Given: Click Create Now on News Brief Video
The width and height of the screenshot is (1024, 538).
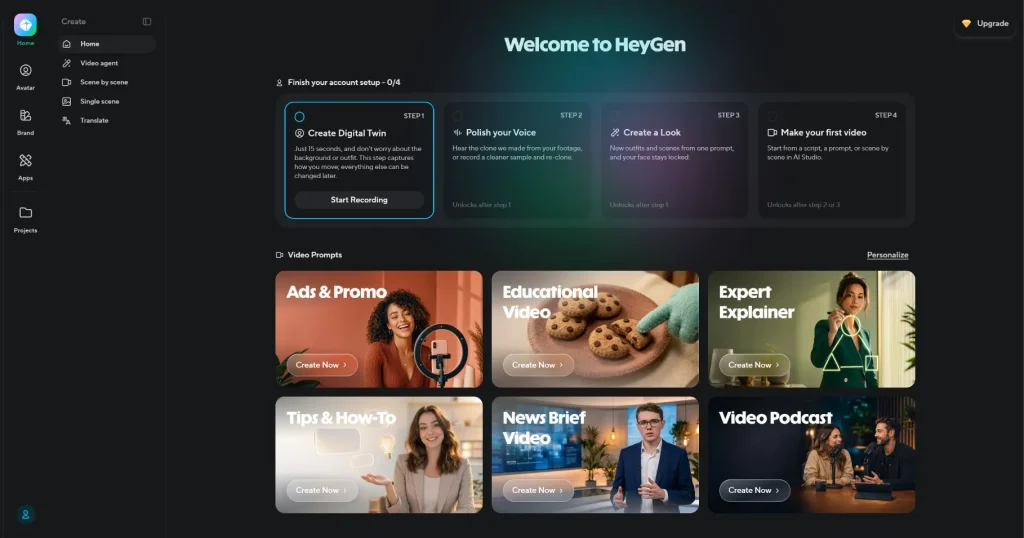Looking at the screenshot, I should [538, 490].
